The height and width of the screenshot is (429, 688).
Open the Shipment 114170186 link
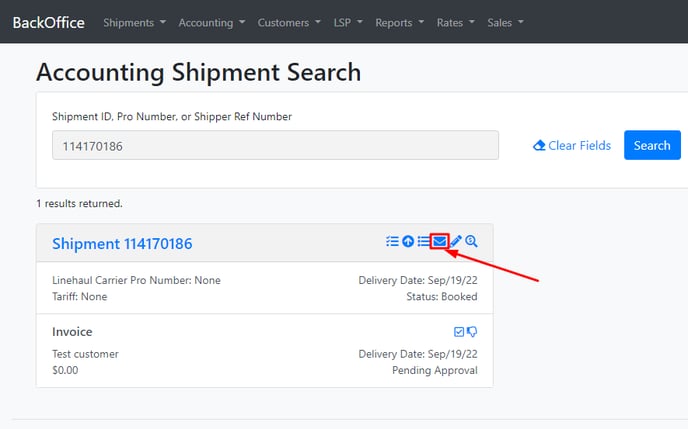click(122, 243)
